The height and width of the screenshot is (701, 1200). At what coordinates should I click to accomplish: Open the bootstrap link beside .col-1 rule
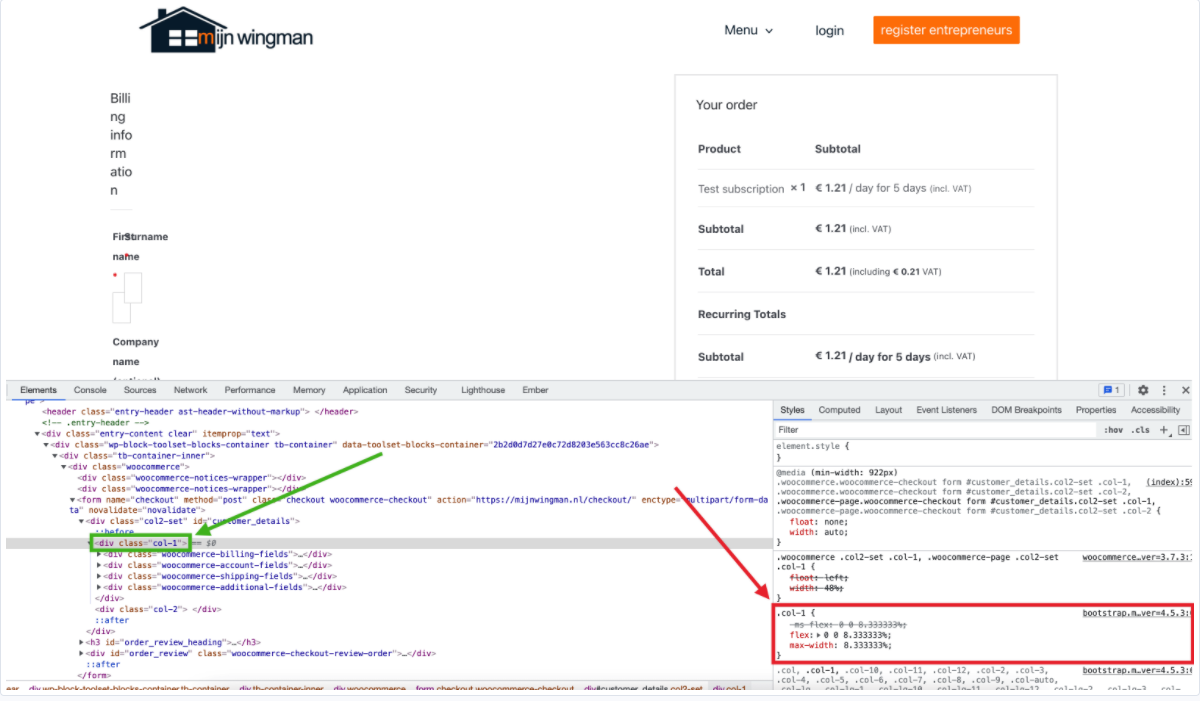[1138, 612]
